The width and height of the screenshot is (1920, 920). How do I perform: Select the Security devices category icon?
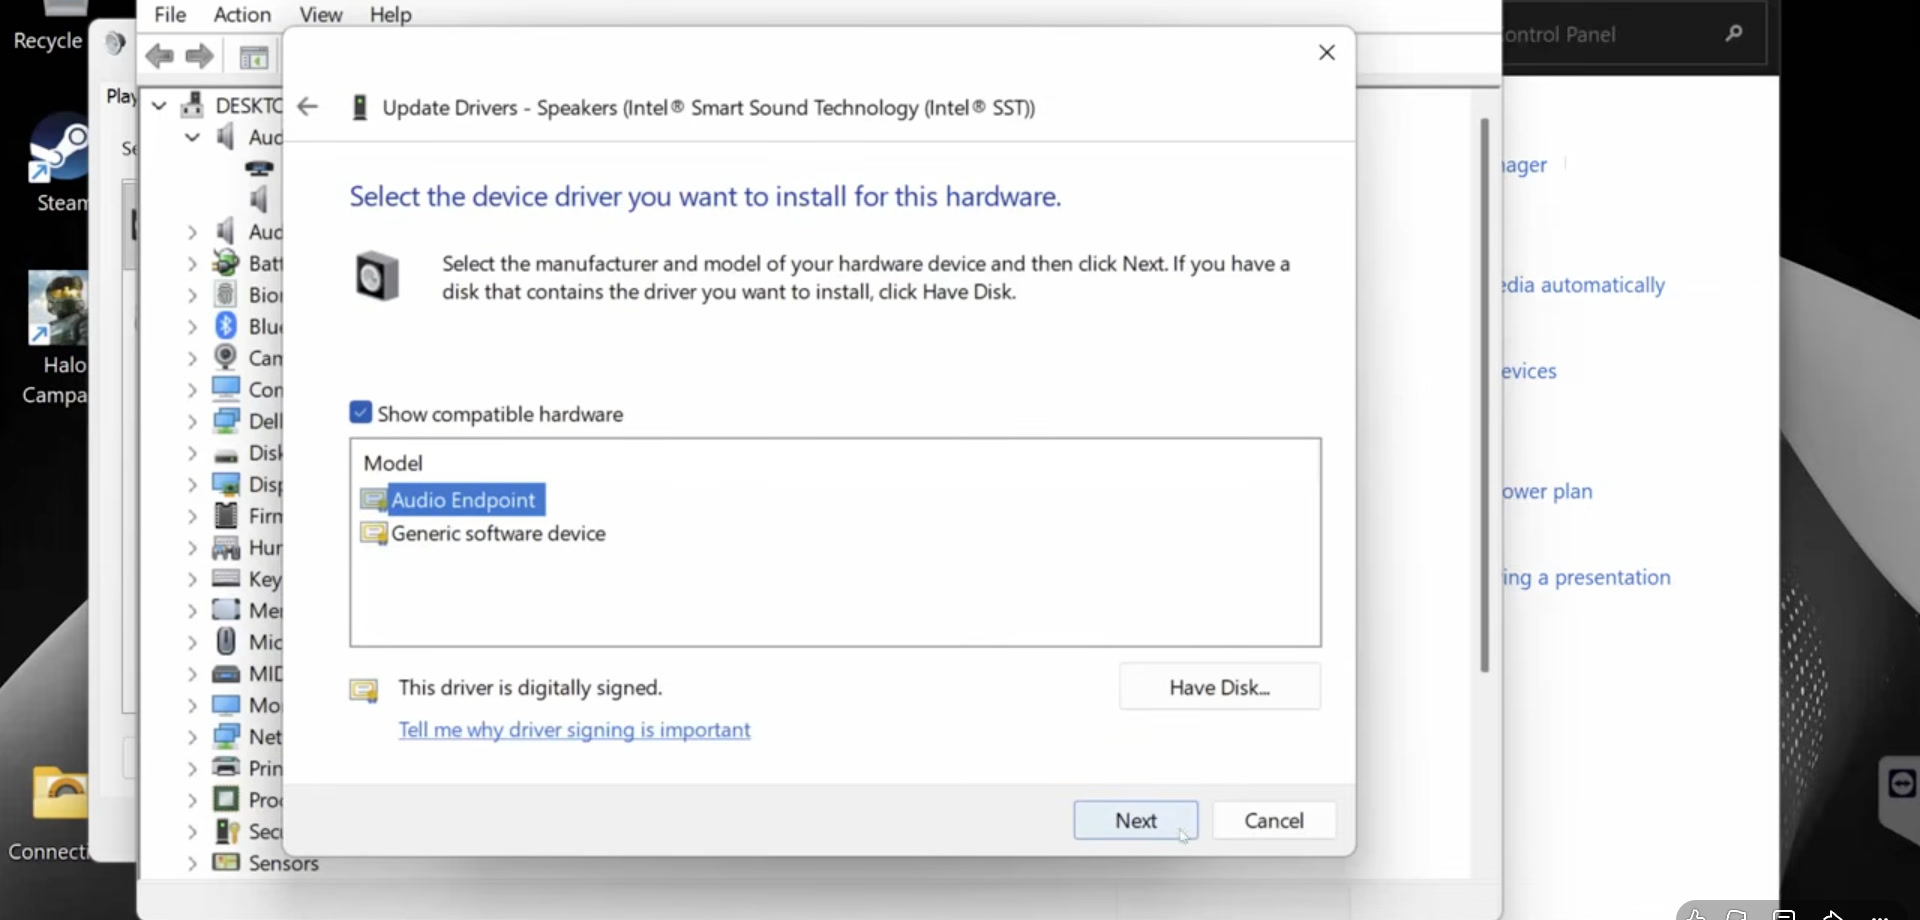point(226,830)
